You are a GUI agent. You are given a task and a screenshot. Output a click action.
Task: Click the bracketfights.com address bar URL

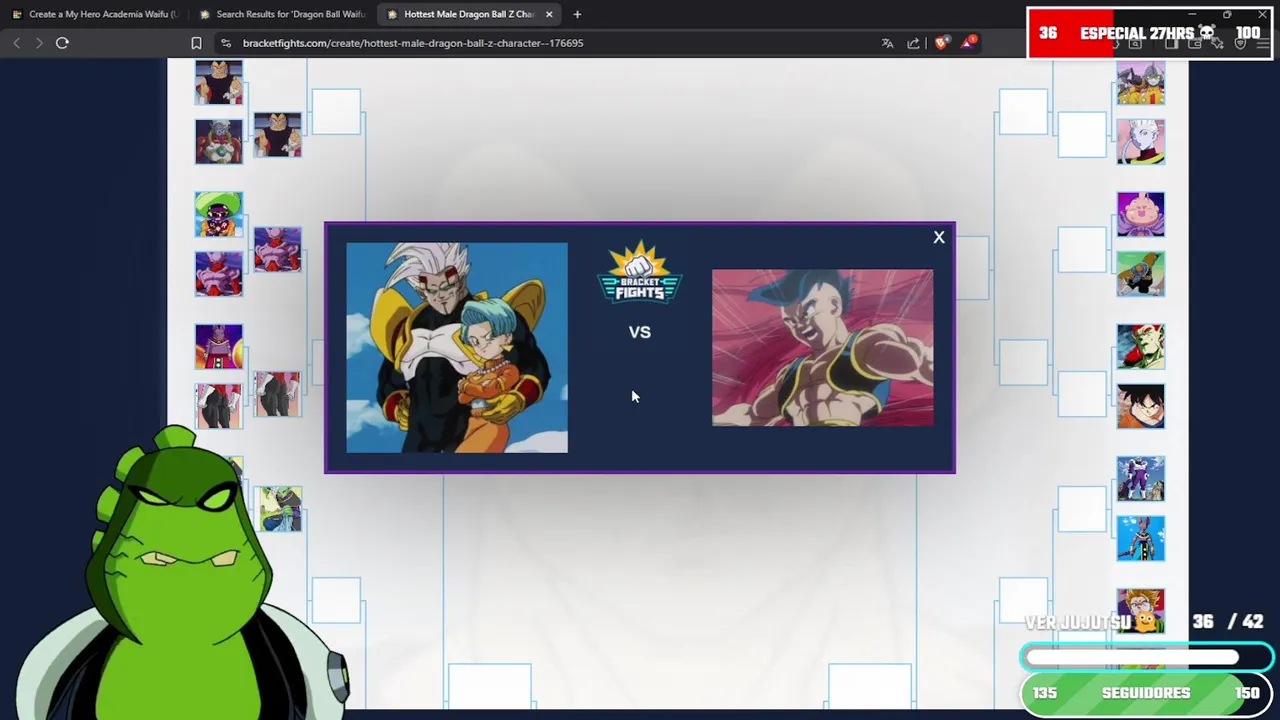(413, 43)
